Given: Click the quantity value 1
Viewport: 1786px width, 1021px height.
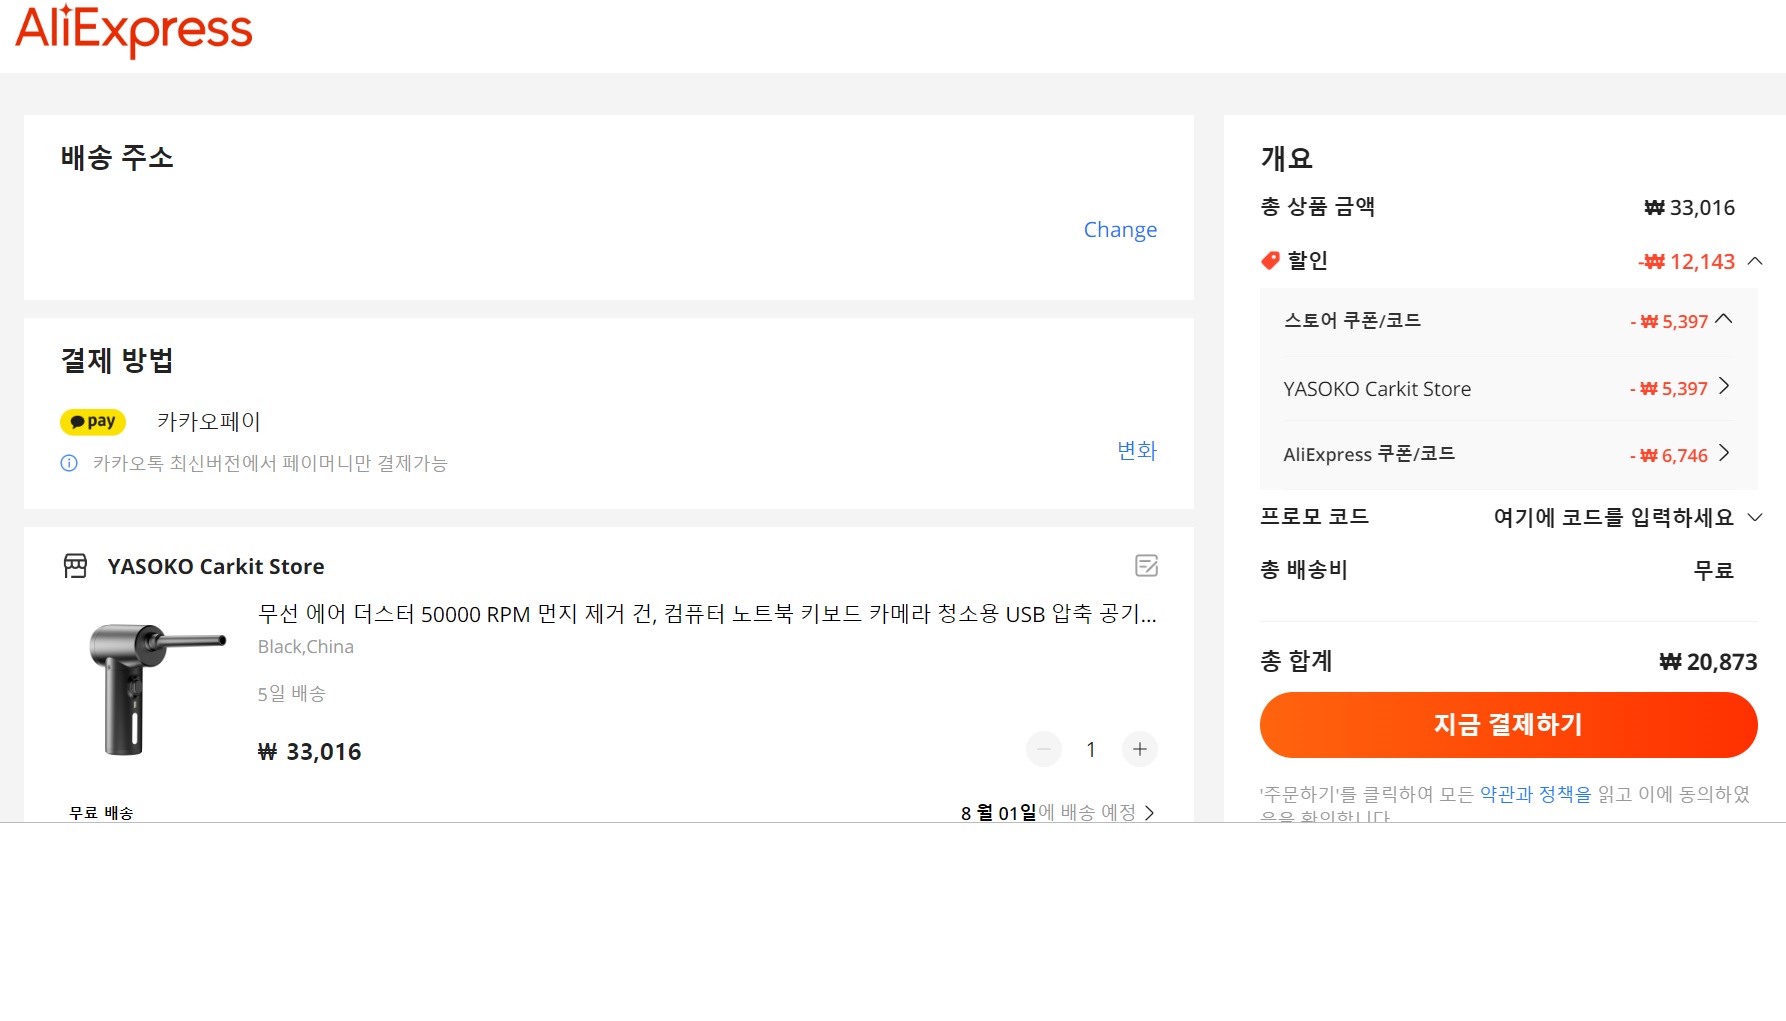Looking at the screenshot, I should (x=1091, y=749).
